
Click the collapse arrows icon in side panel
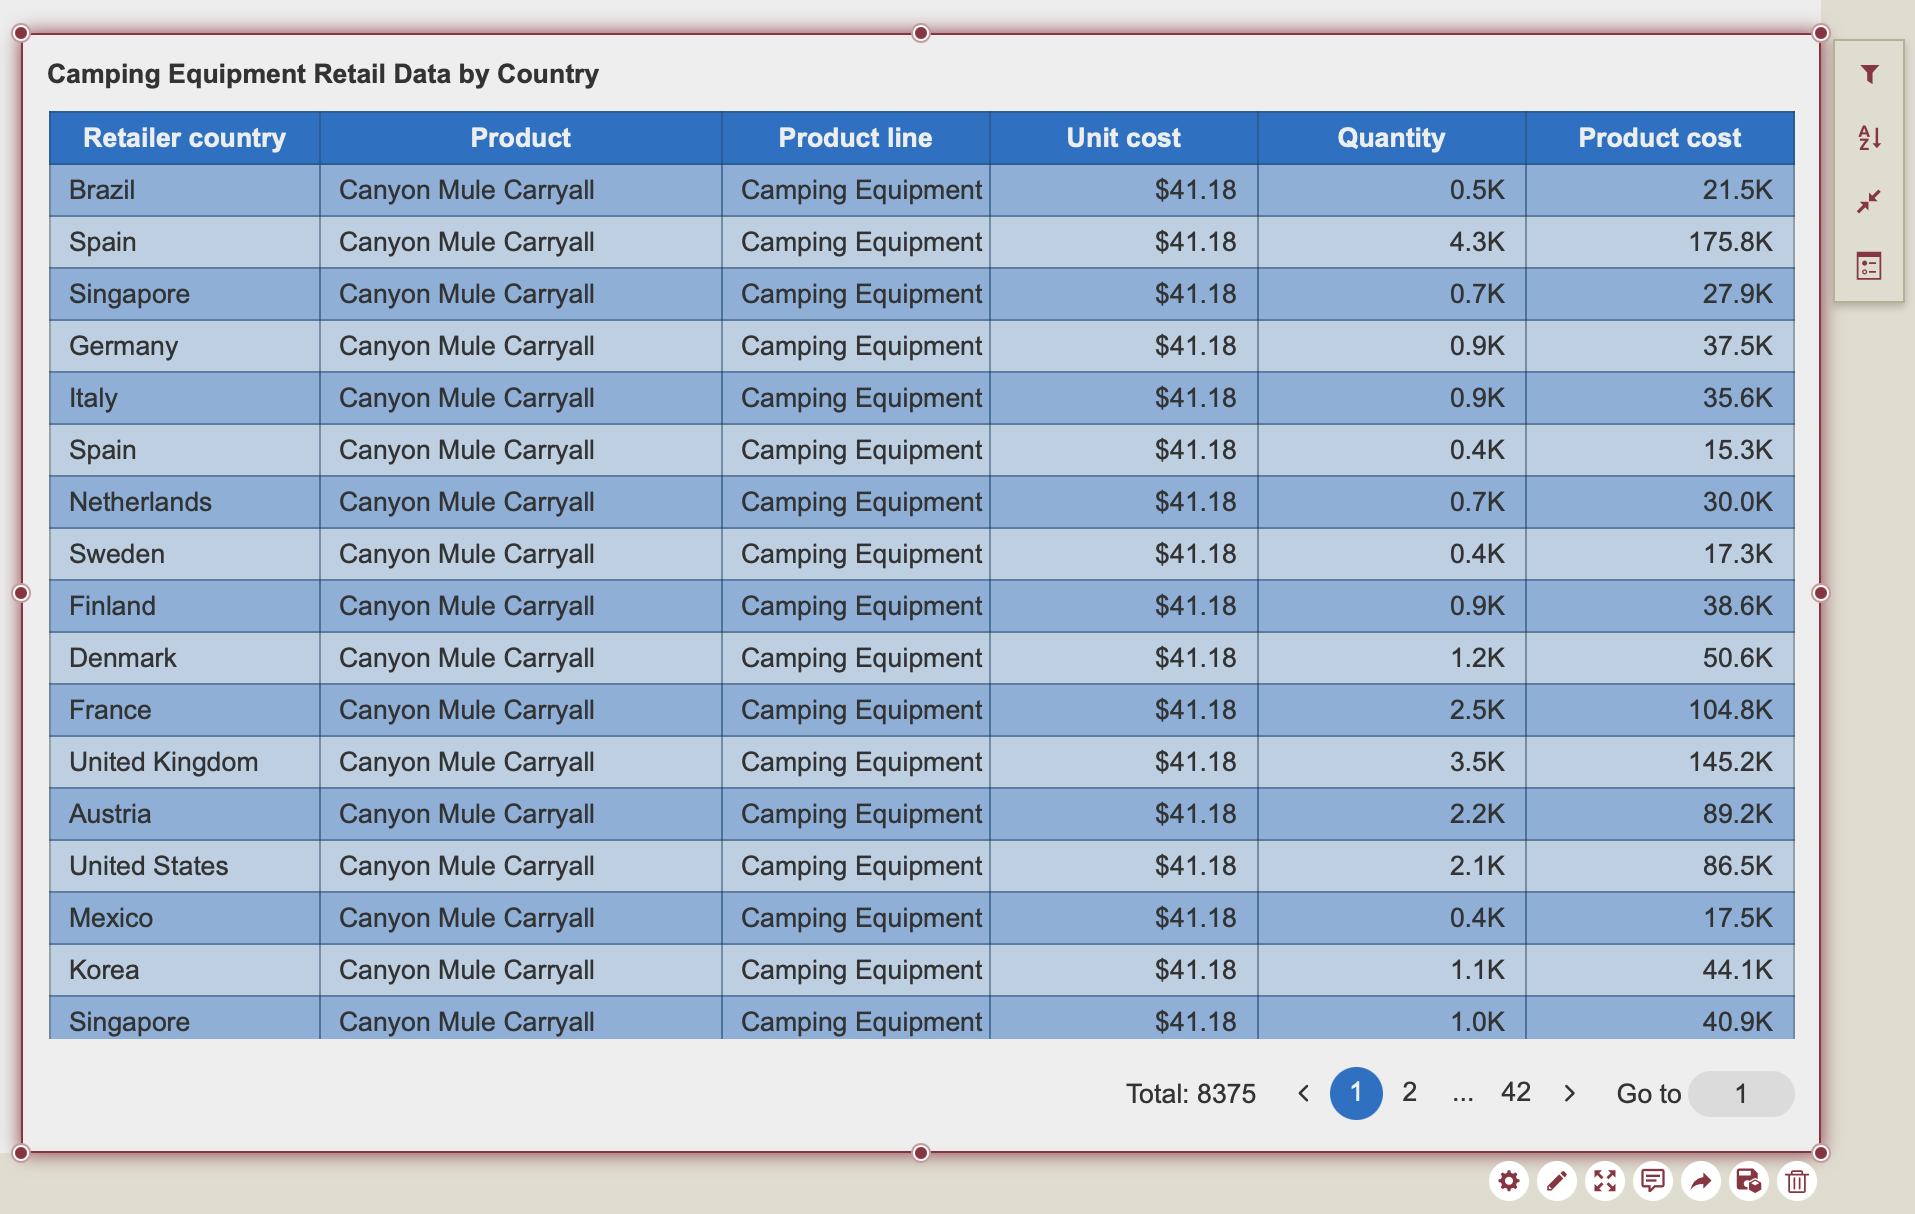(x=1869, y=202)
